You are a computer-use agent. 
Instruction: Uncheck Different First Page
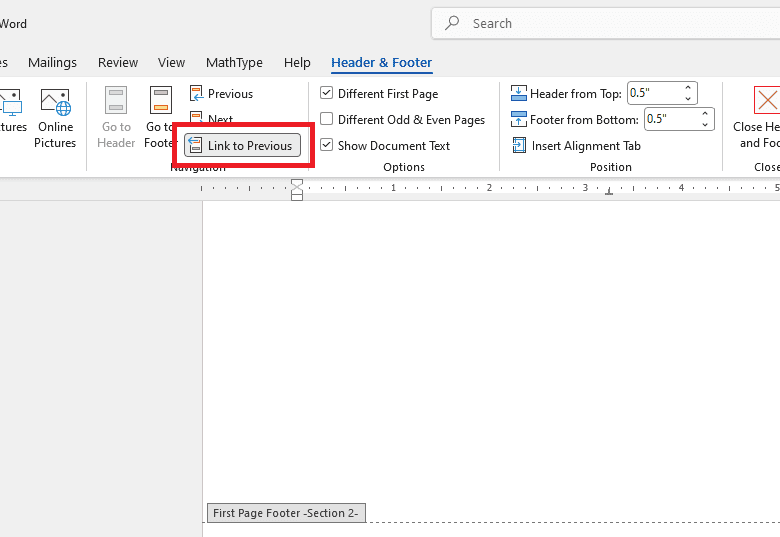(x=326, y=93)
